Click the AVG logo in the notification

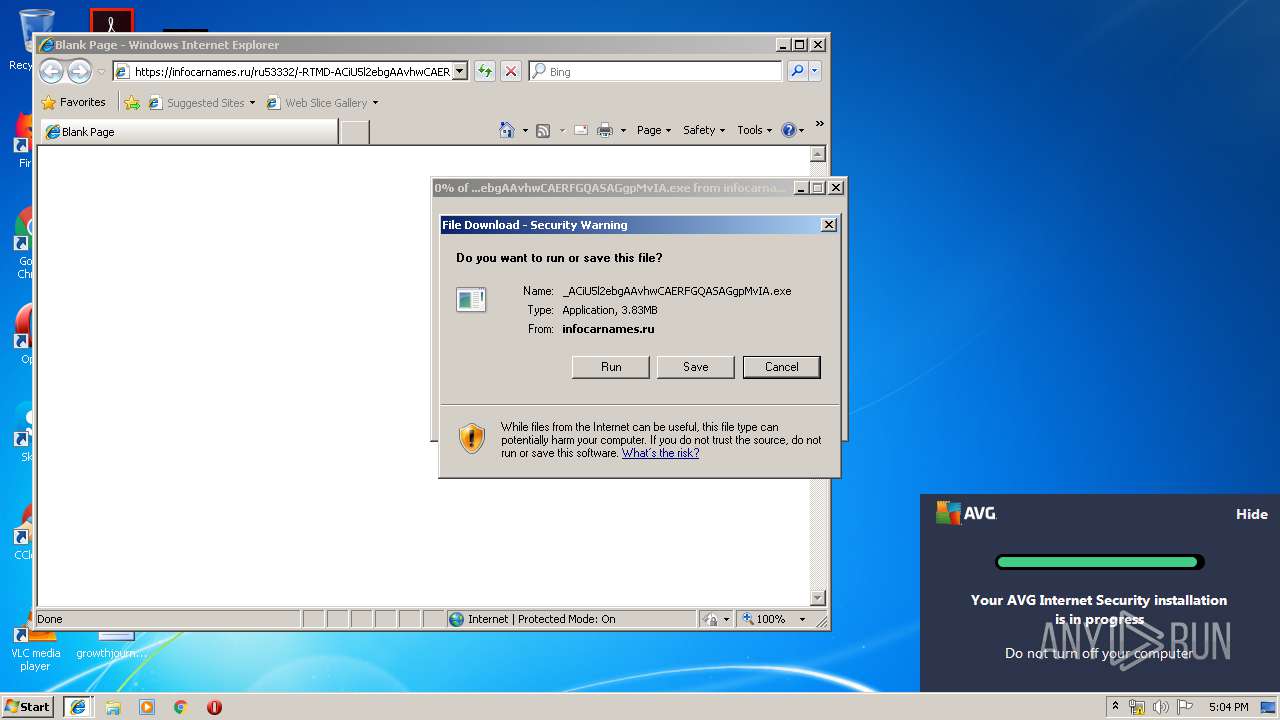point(966,513)
